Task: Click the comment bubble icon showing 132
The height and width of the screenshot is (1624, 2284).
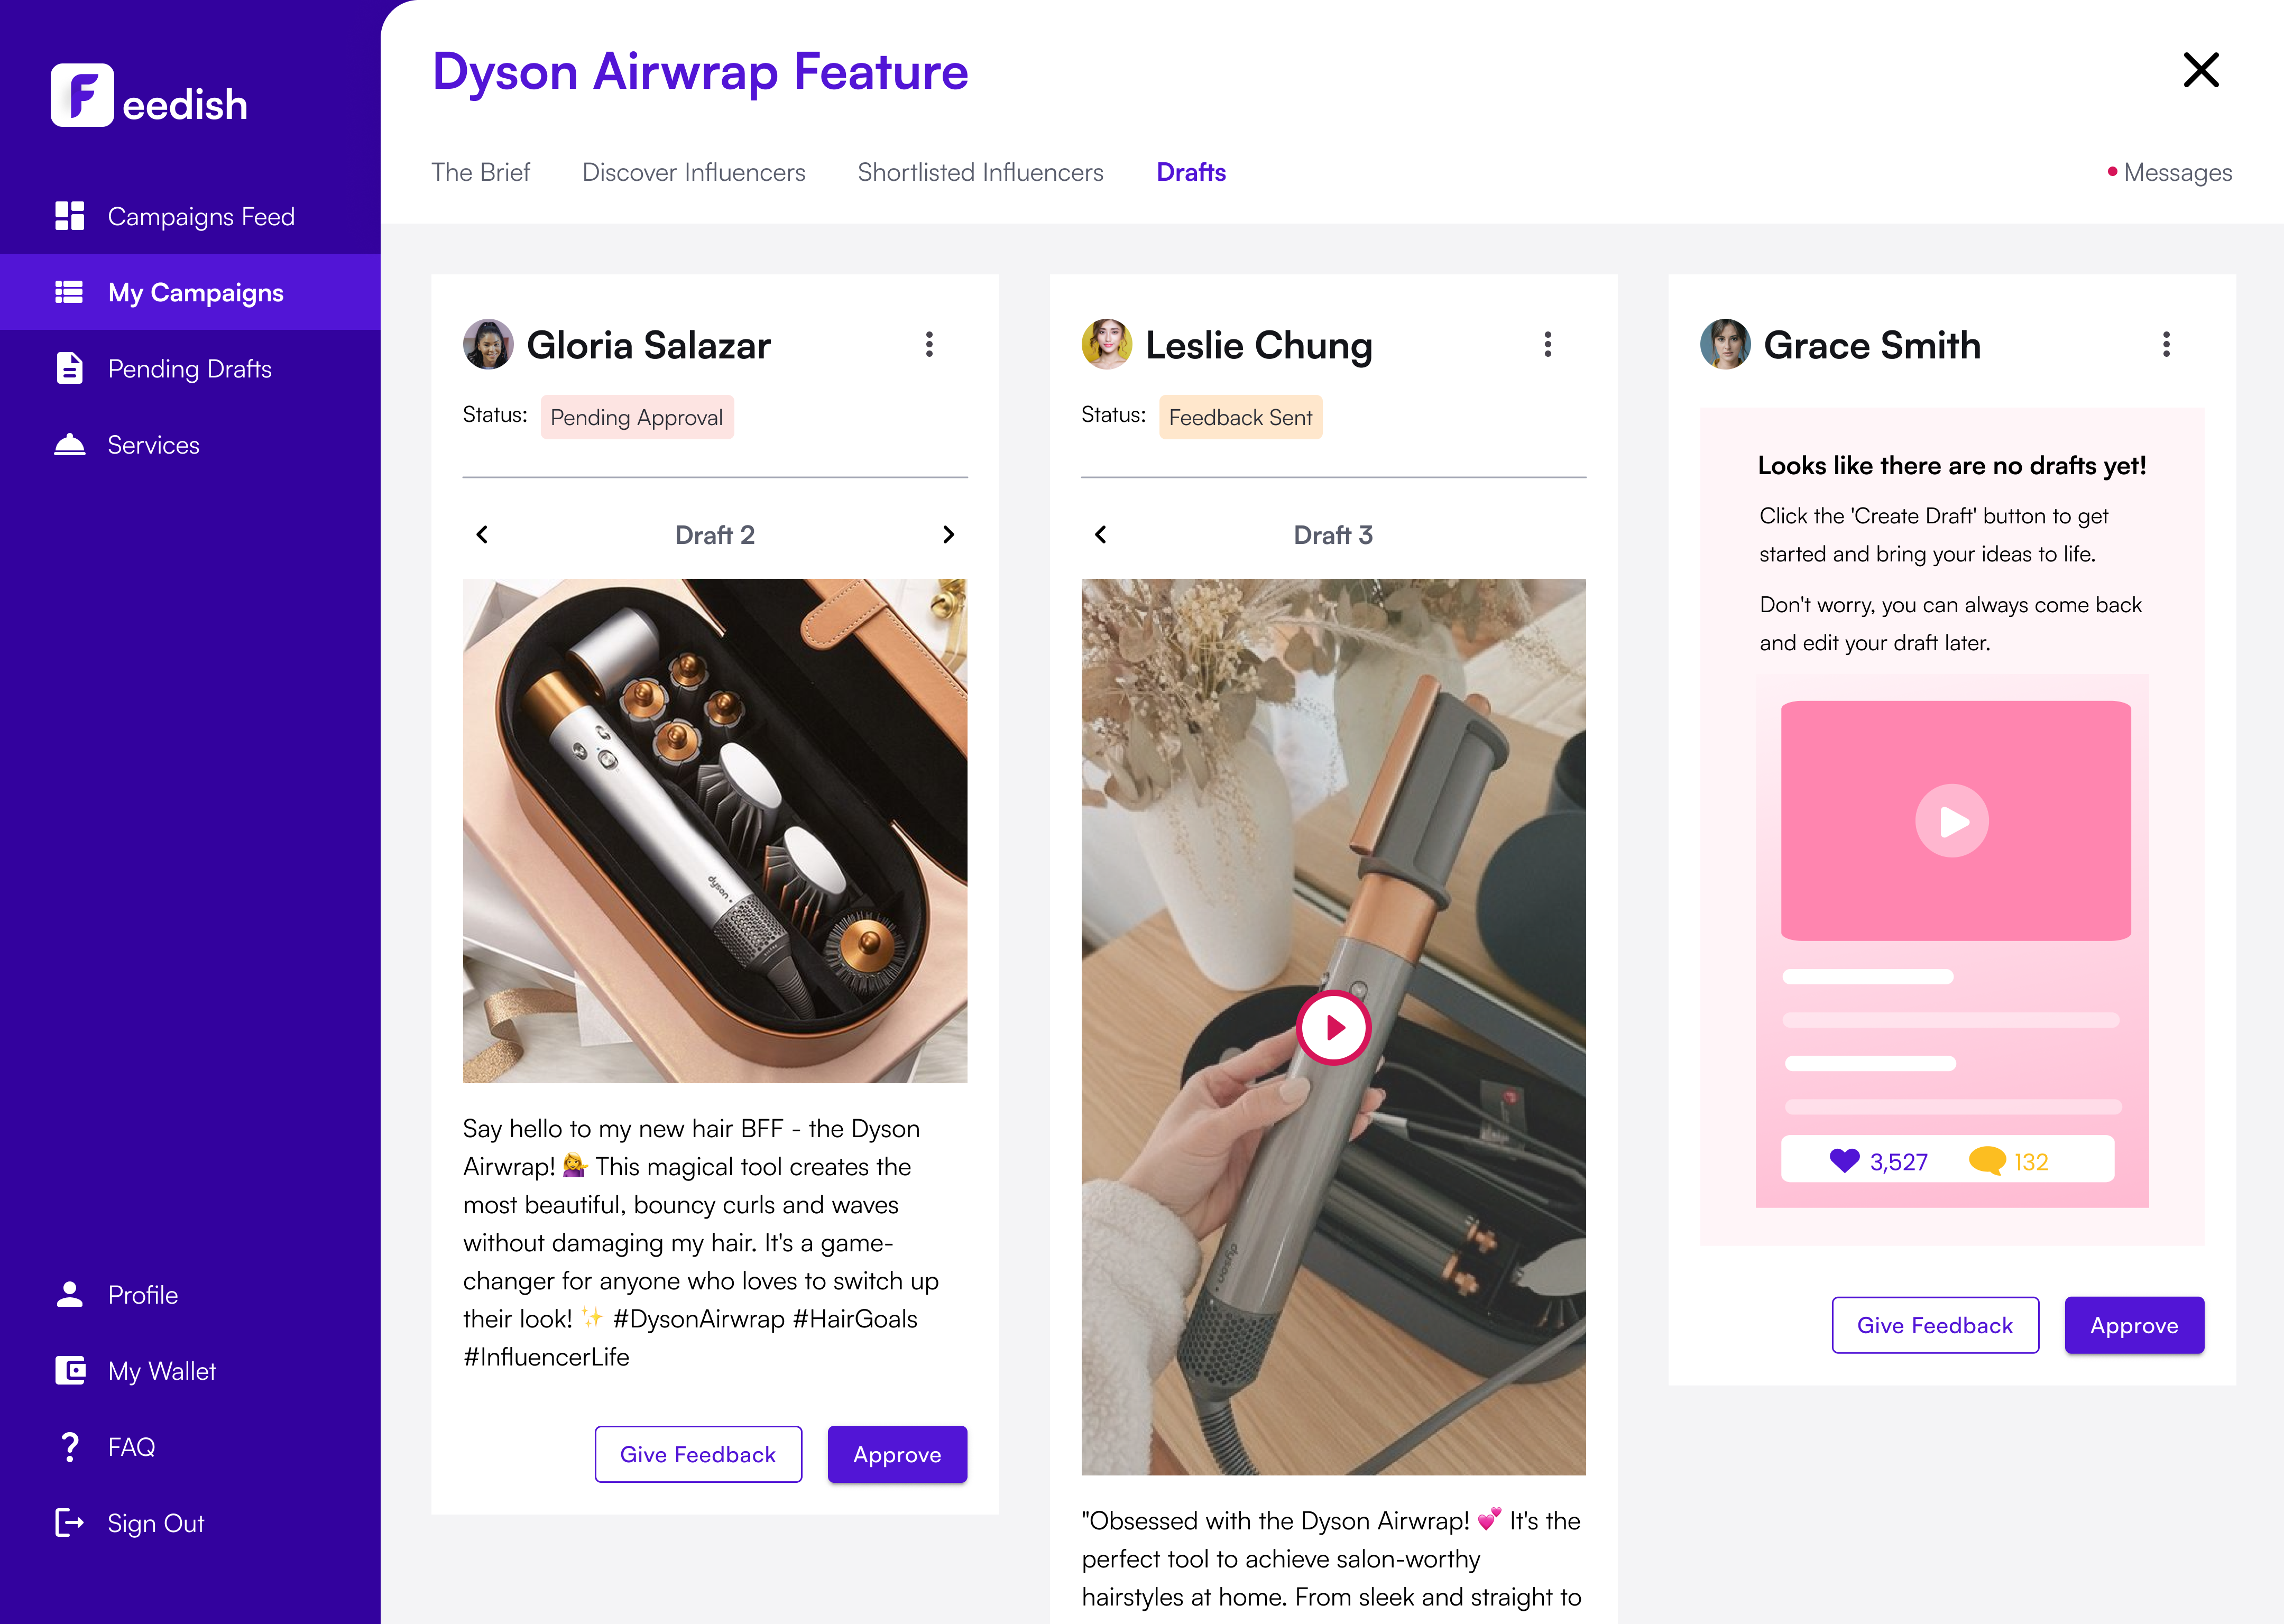Action: click(1986, 1160)
